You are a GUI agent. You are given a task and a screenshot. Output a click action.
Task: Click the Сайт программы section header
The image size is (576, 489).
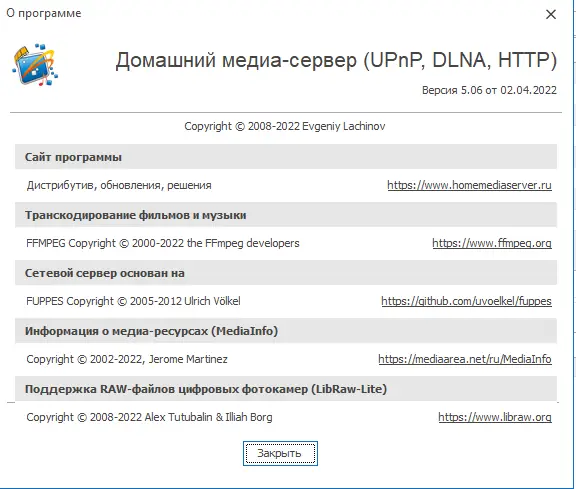pyautogui.click(x=286, y=157)
